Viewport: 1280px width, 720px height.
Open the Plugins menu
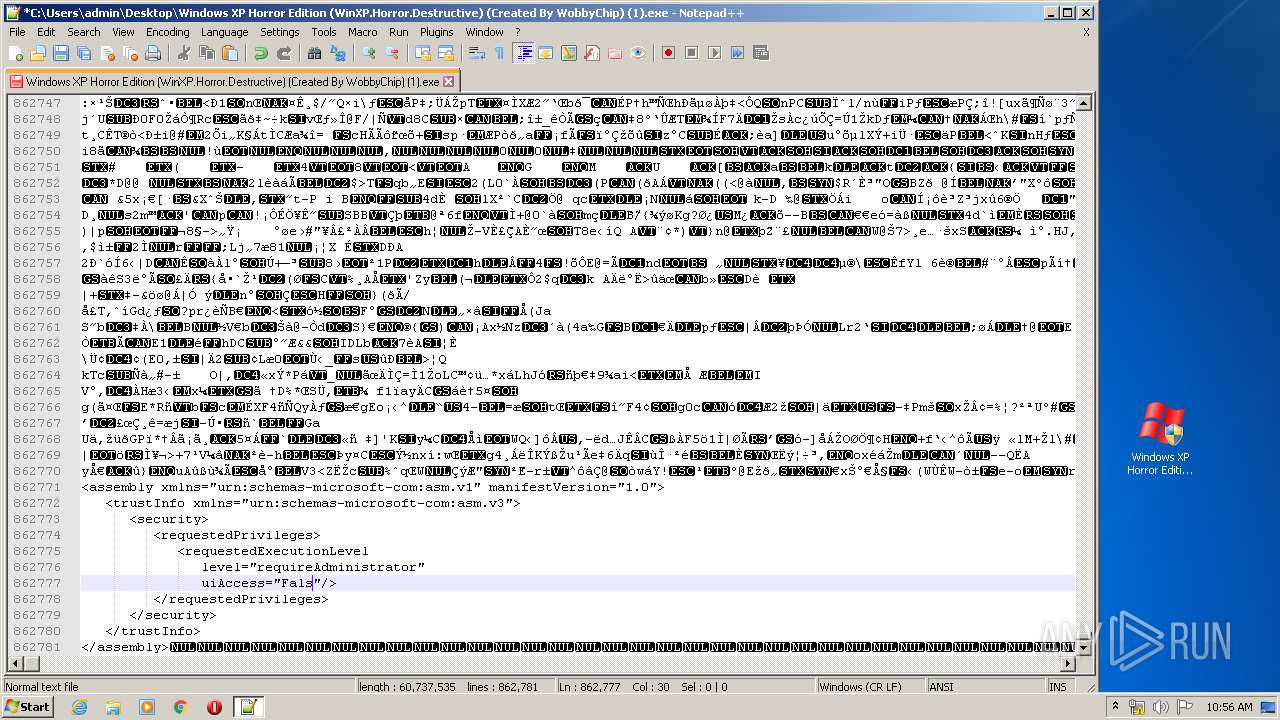tap(437, 32)
